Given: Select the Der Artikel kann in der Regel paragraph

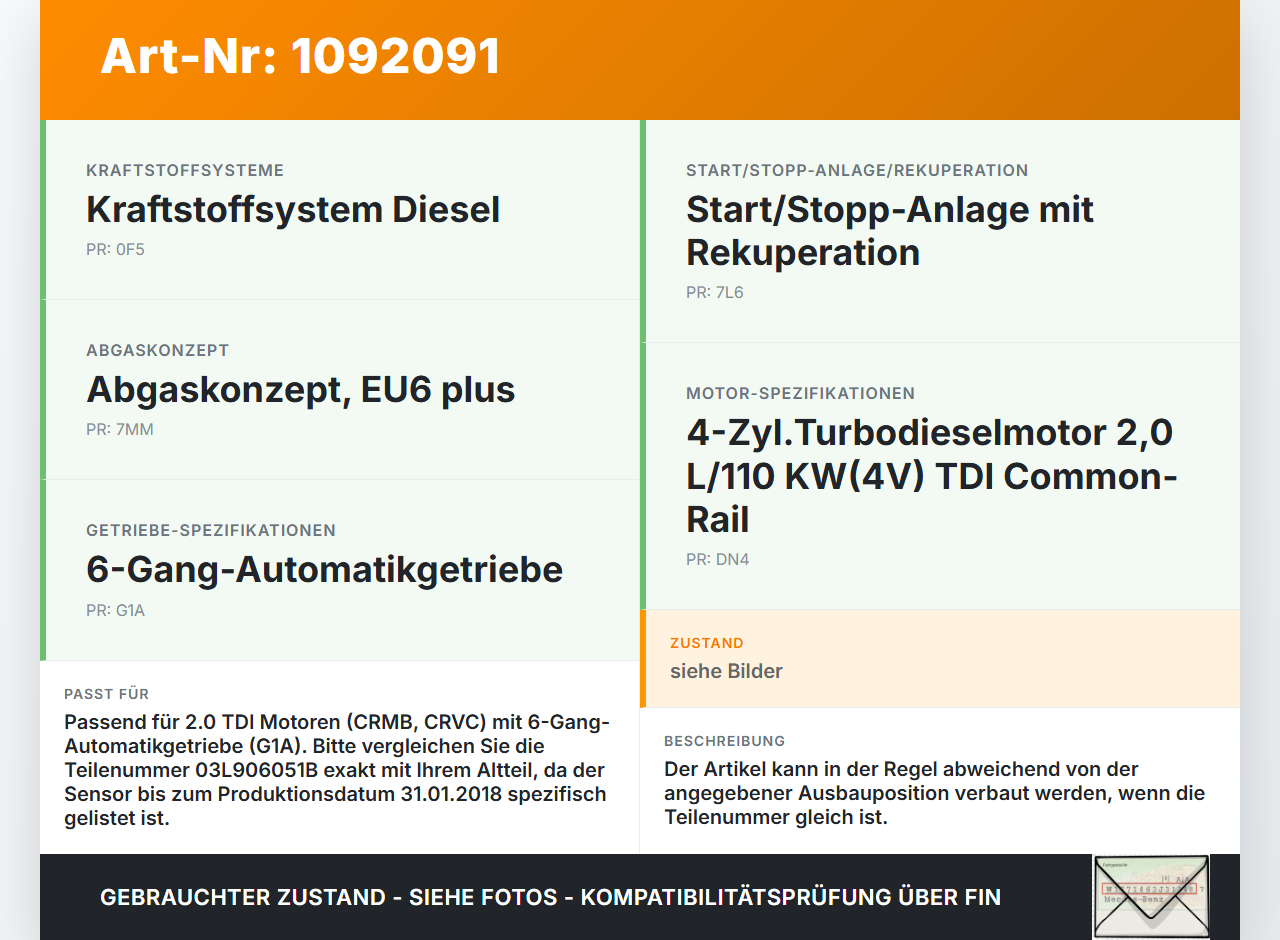Looking at the screenshot, I should click(x=935, y=793).
